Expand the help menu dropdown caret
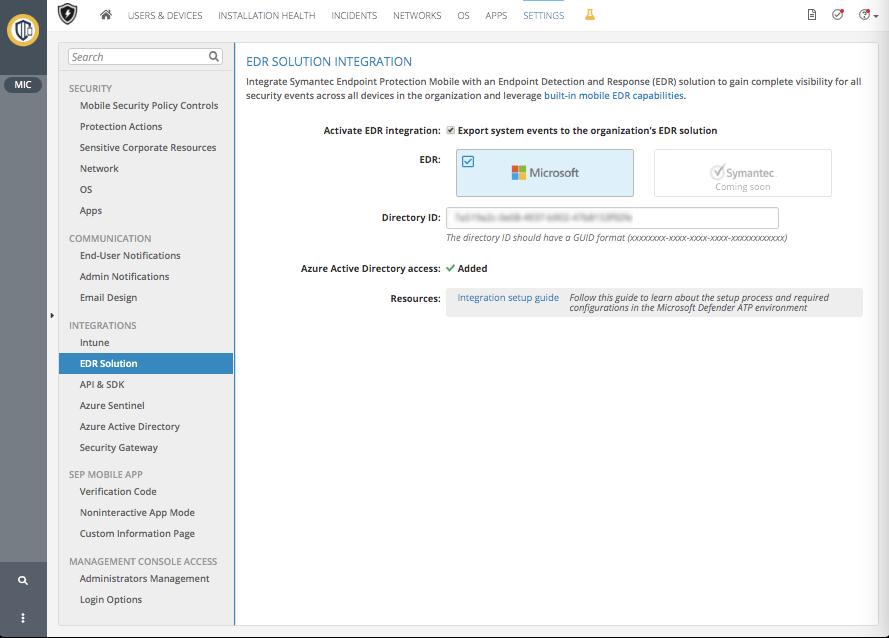 (874, 15)
